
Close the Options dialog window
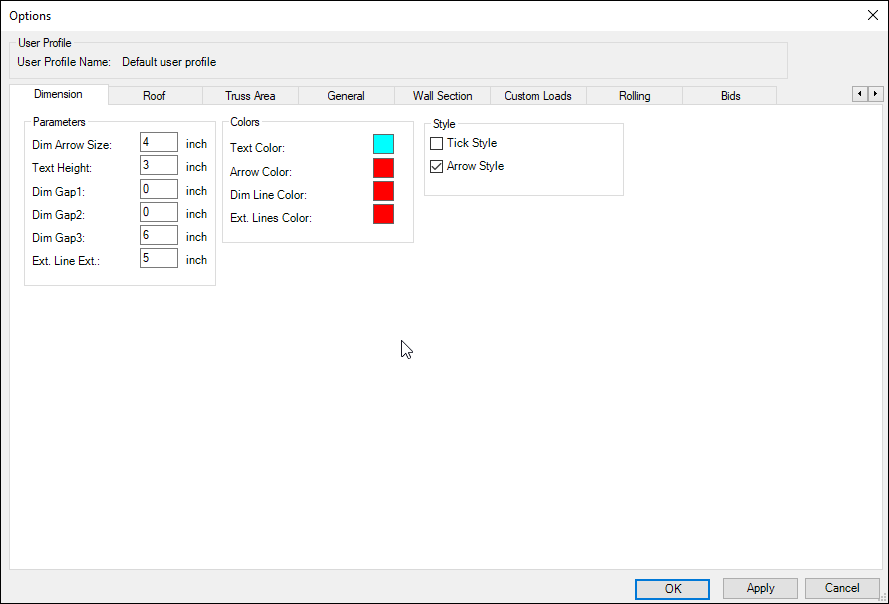coord(872,15)
